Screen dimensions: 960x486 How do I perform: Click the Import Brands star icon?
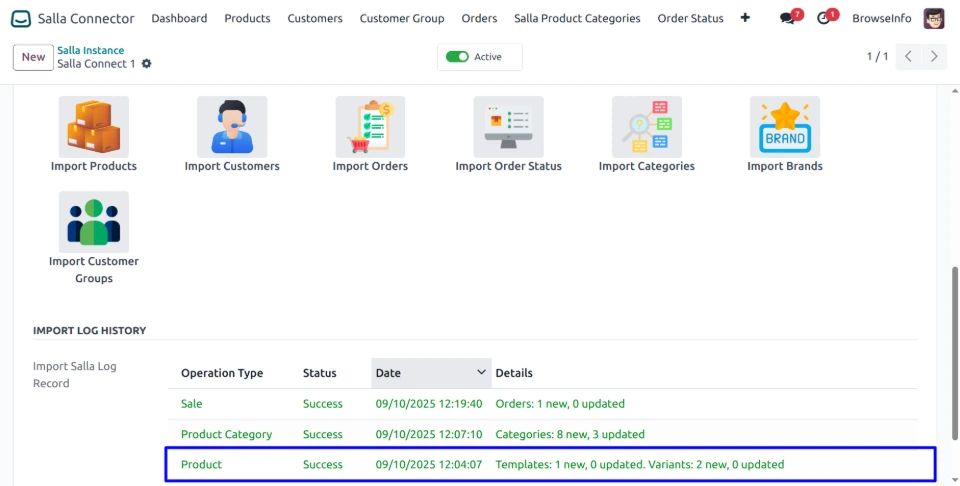coord(784,126)
